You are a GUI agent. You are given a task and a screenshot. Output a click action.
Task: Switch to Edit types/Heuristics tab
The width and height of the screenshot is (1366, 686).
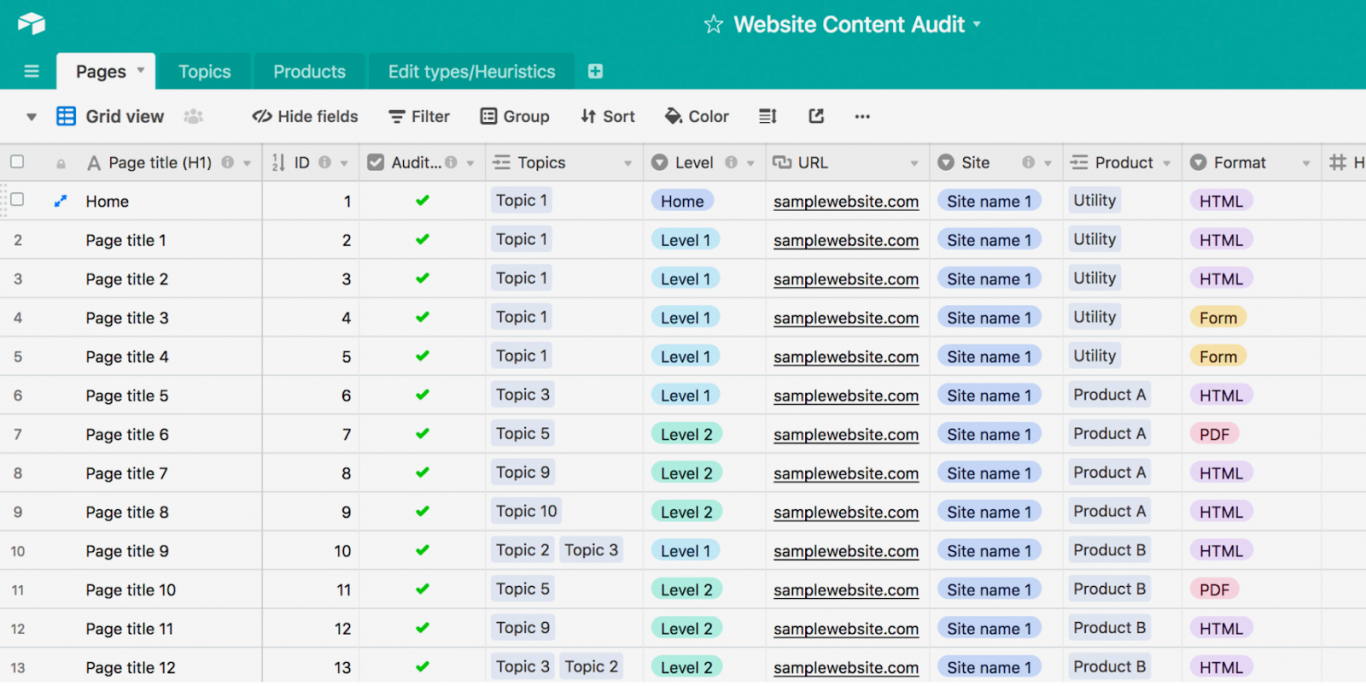pyautogui.click(x=472, y=71)
